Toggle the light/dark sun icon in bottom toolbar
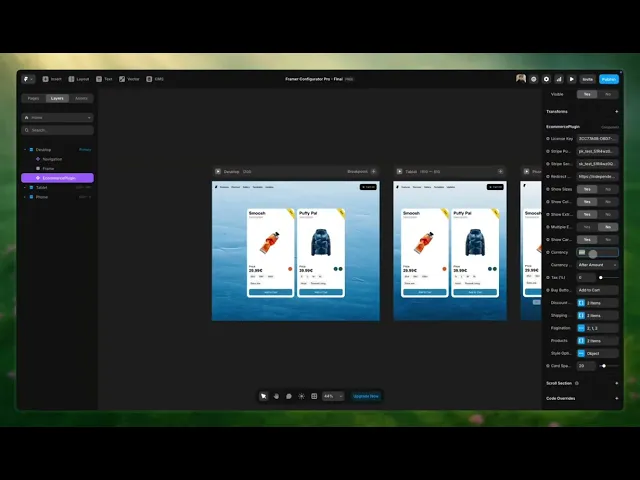640x480 pixels. pos(302,396)
